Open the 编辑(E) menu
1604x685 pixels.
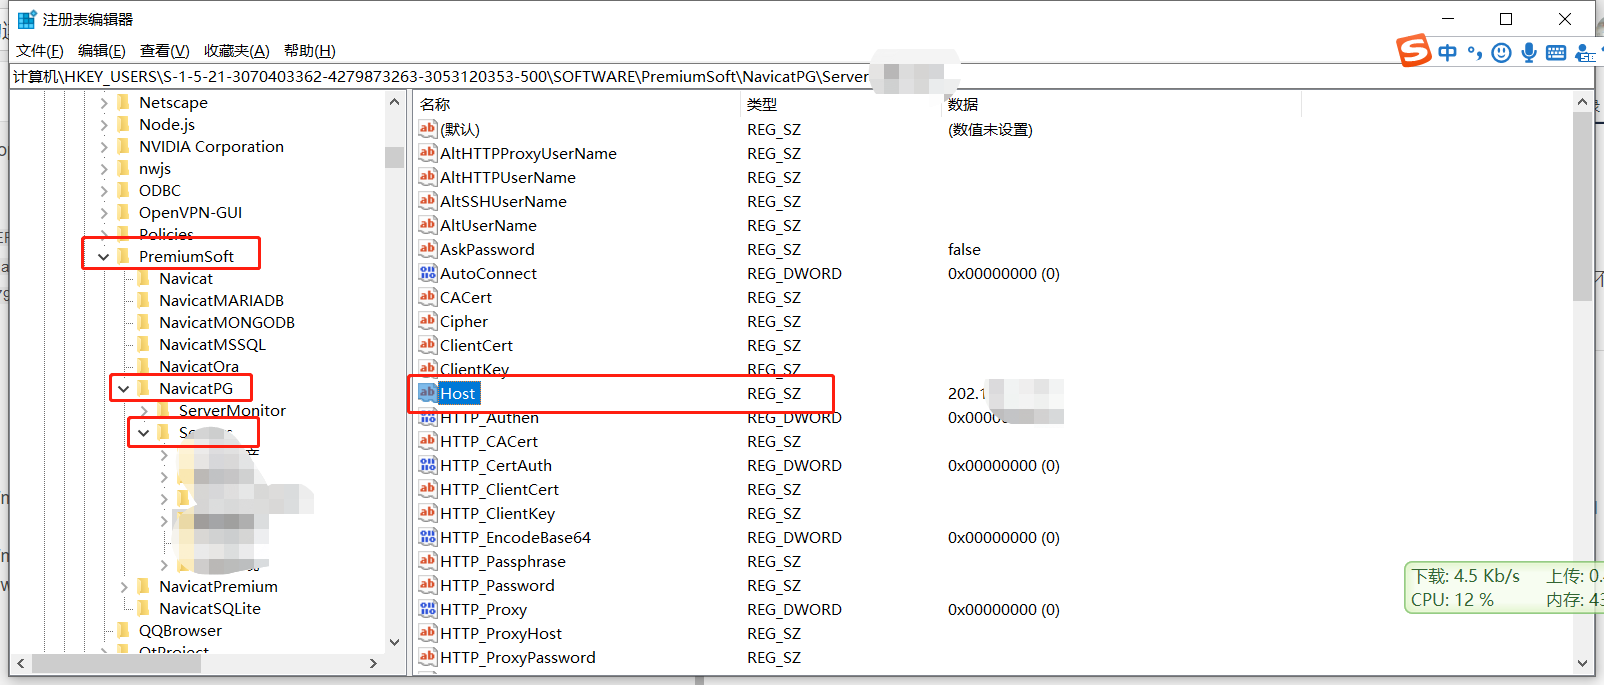(x=102, y=51)
